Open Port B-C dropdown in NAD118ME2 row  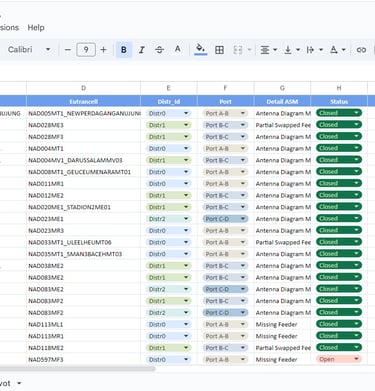[x=225, y=348]
